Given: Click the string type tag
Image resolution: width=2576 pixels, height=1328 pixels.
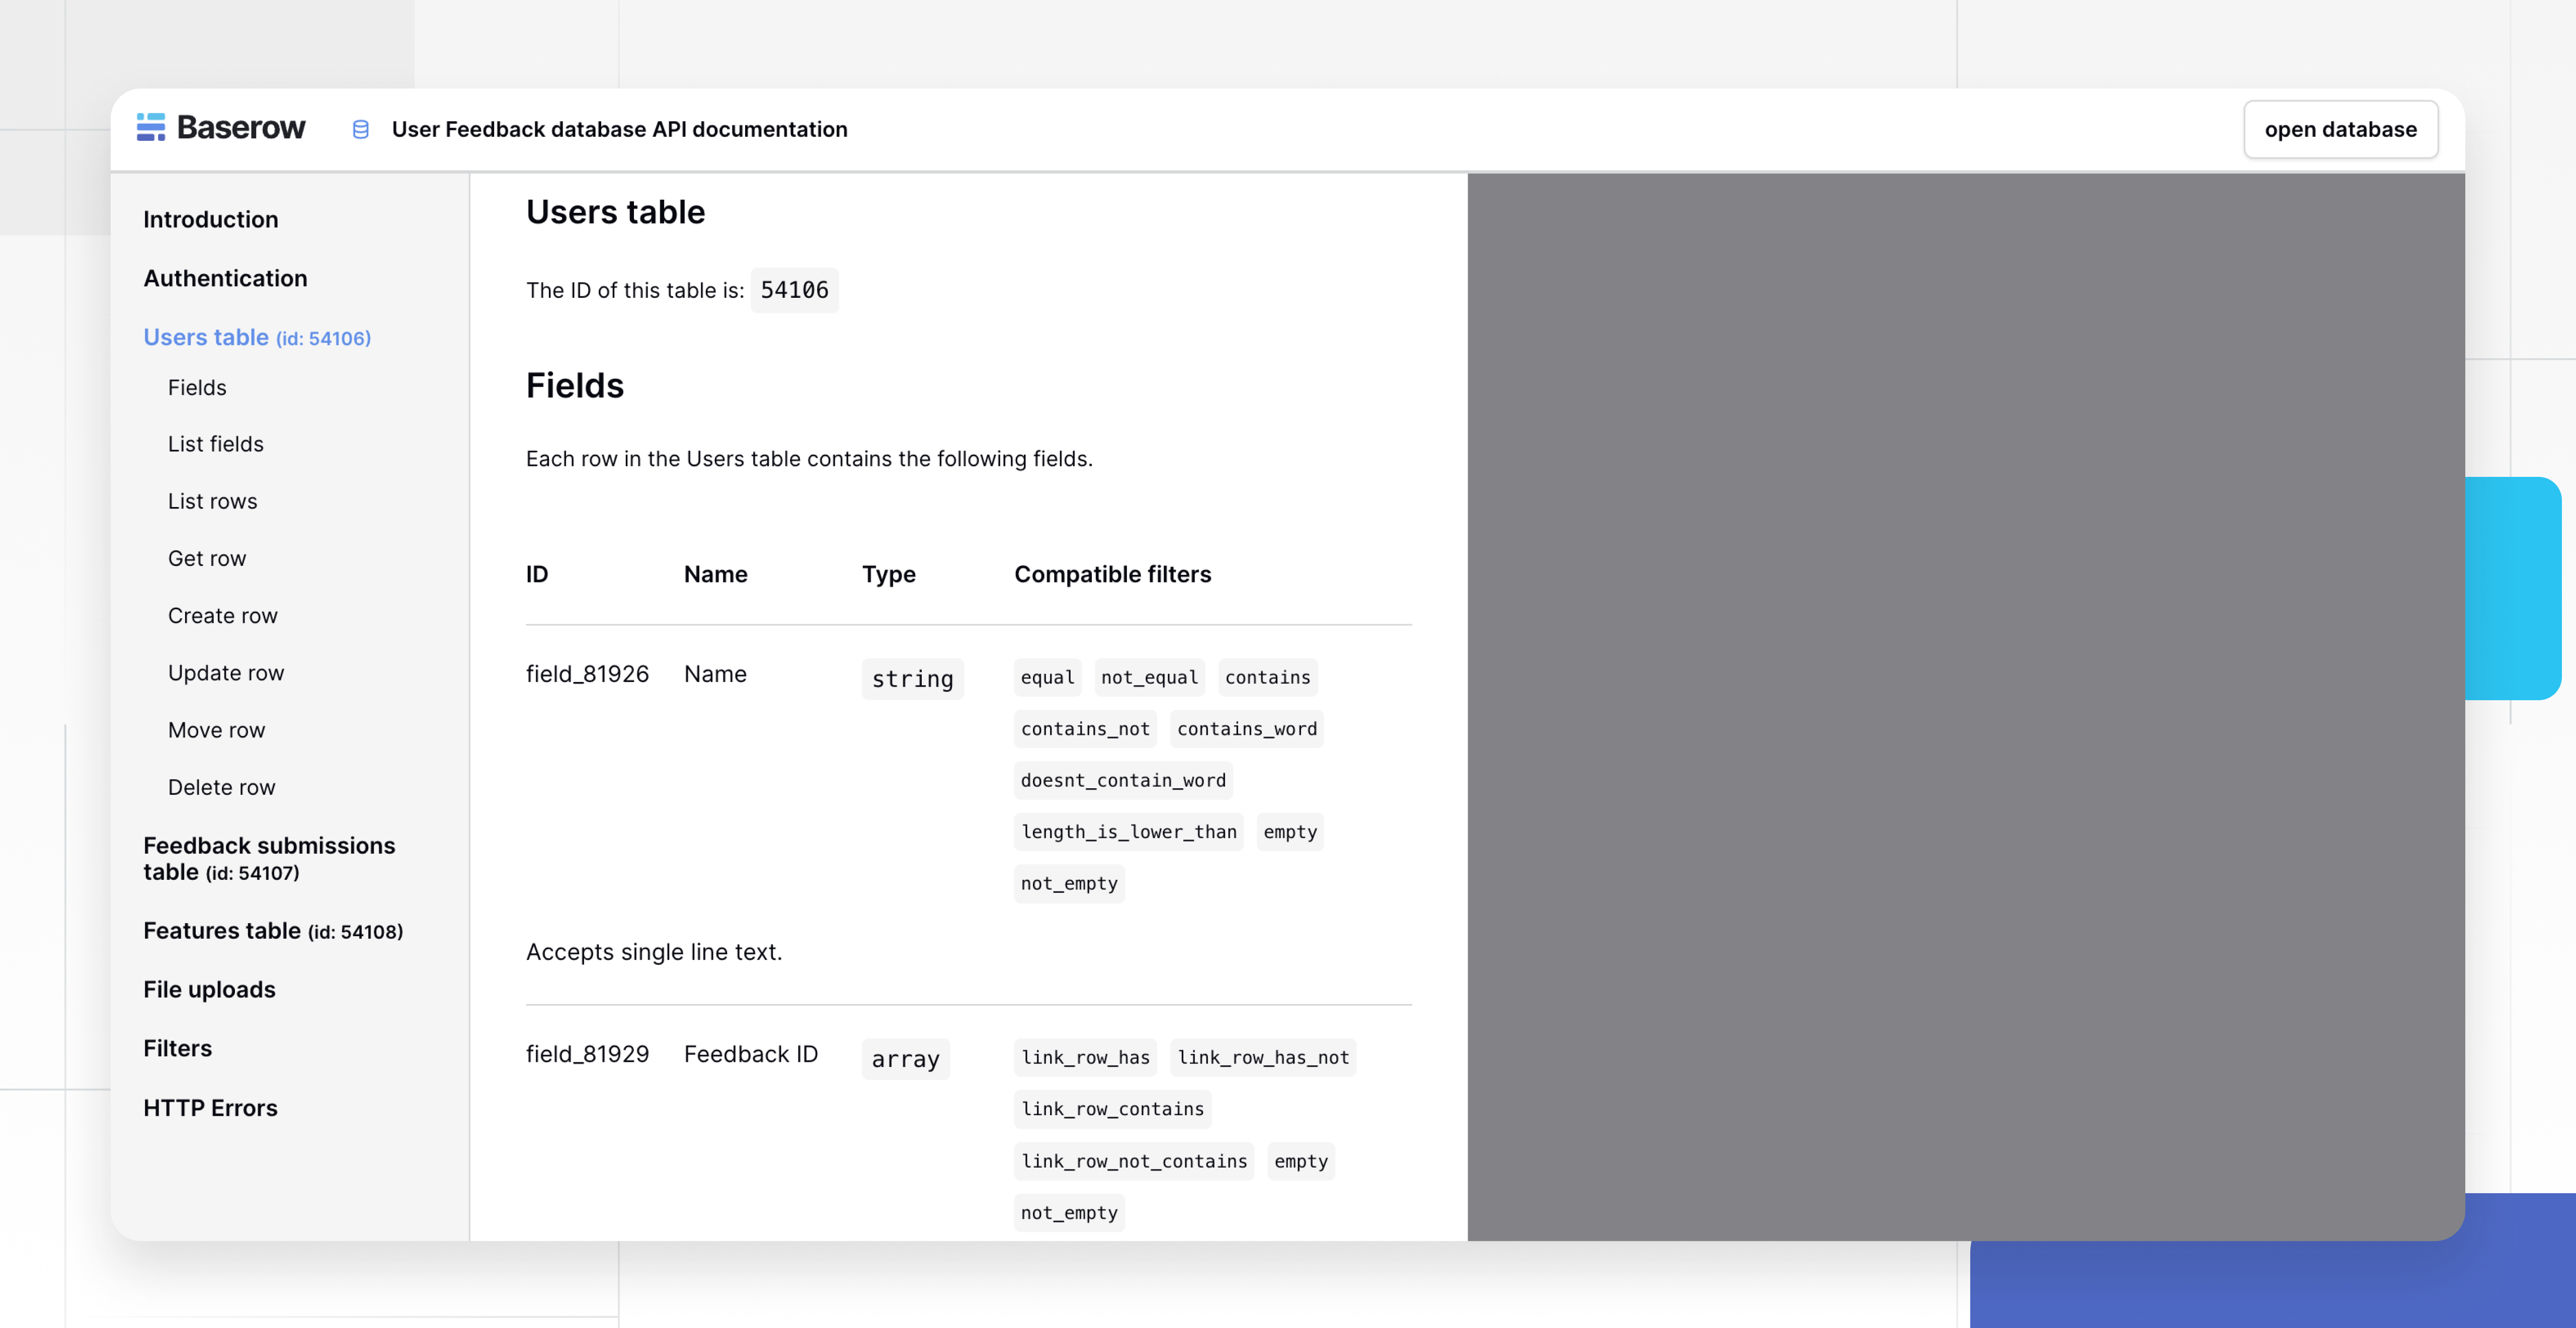Looking at the screenshot, I should (x=912, y=679).
